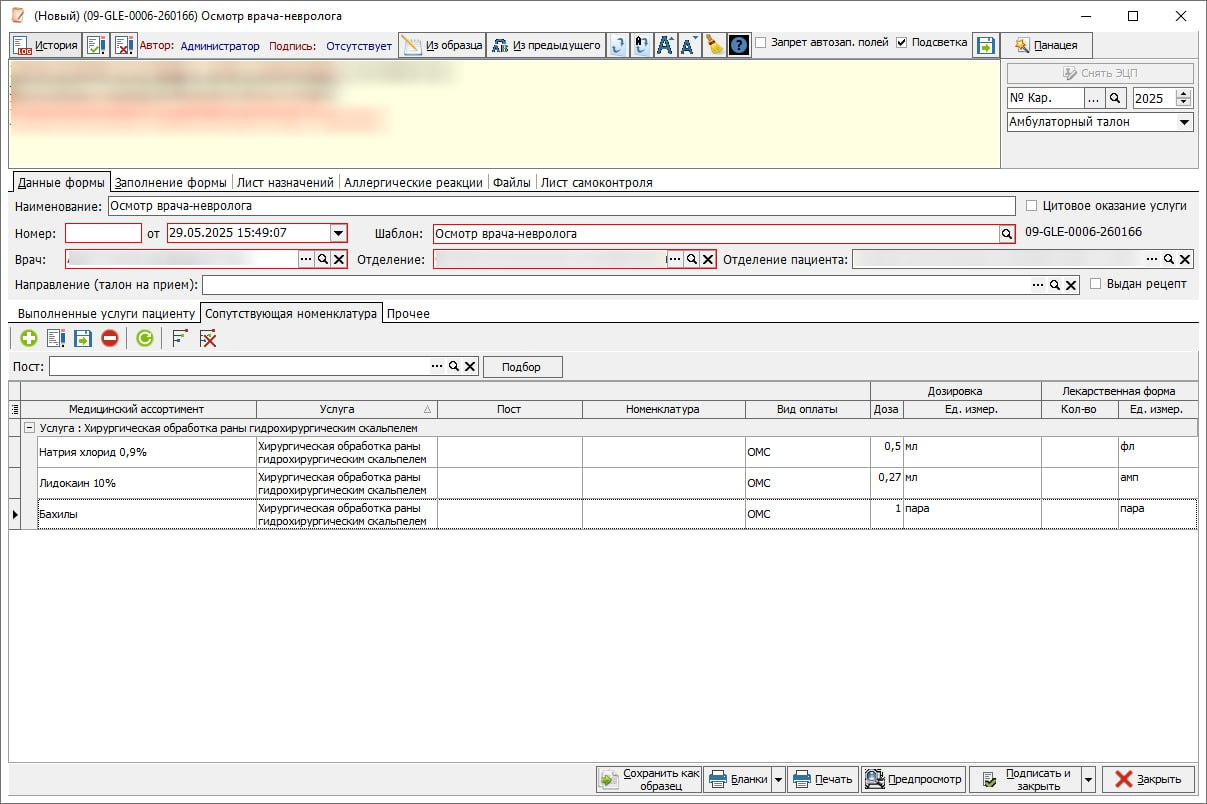
Task: Search Шаблон with the magnifier icon
Action: coord(1007,233)
